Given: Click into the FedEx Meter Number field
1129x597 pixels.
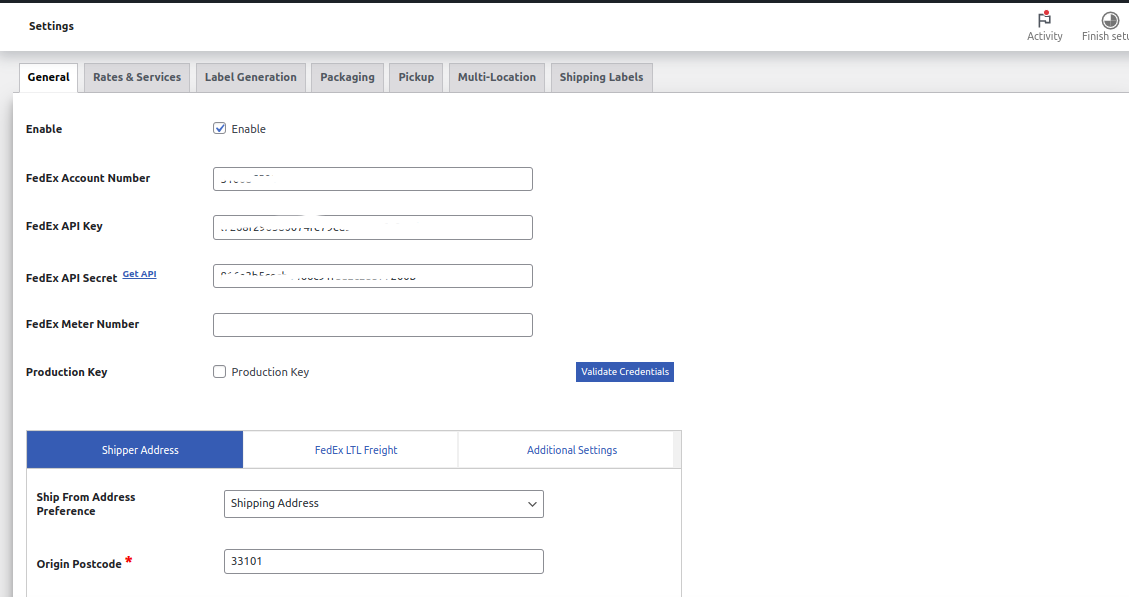Looking at the screenshot, I should tap(372, 325).
